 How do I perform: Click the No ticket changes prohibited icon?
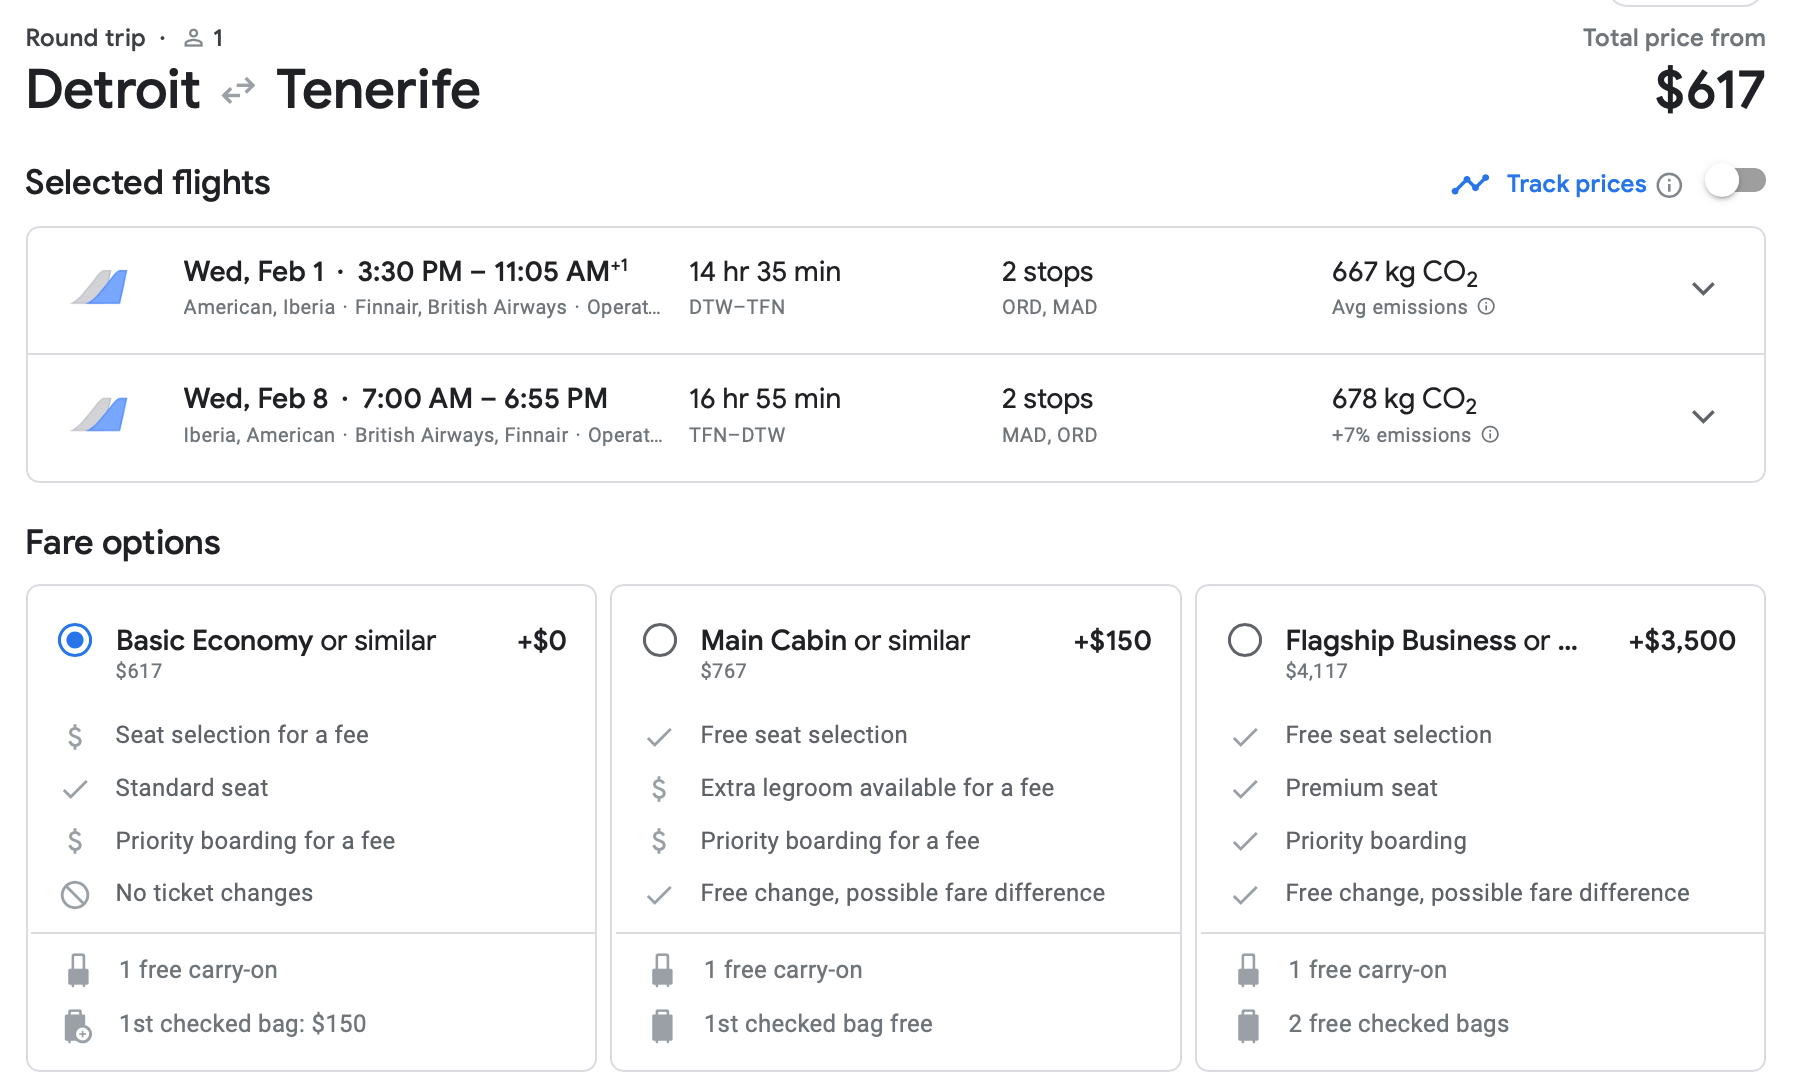click(x=75, y=894)
